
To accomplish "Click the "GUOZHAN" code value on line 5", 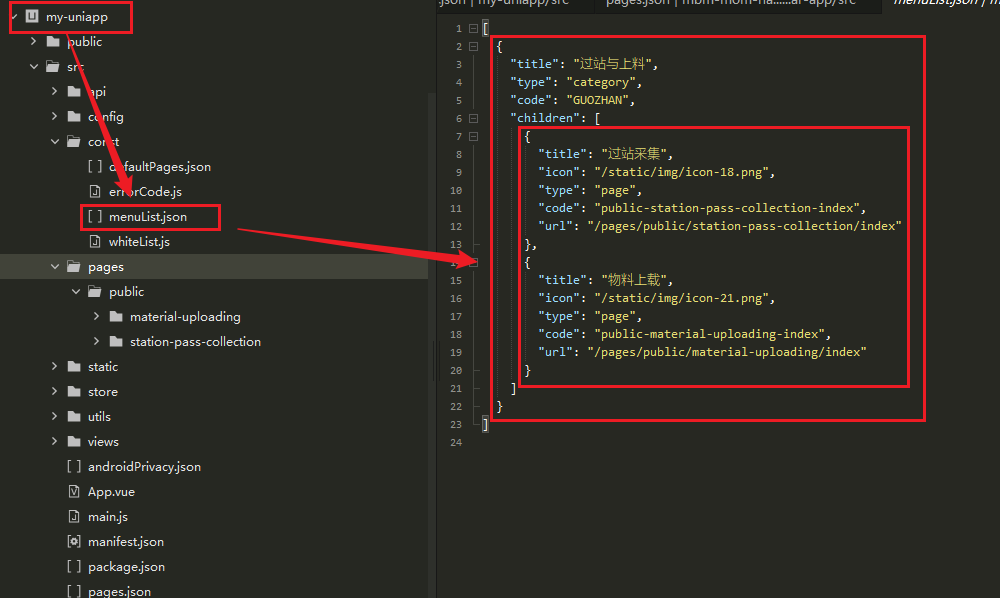I will pyautogui.click(x=601, y=100).
